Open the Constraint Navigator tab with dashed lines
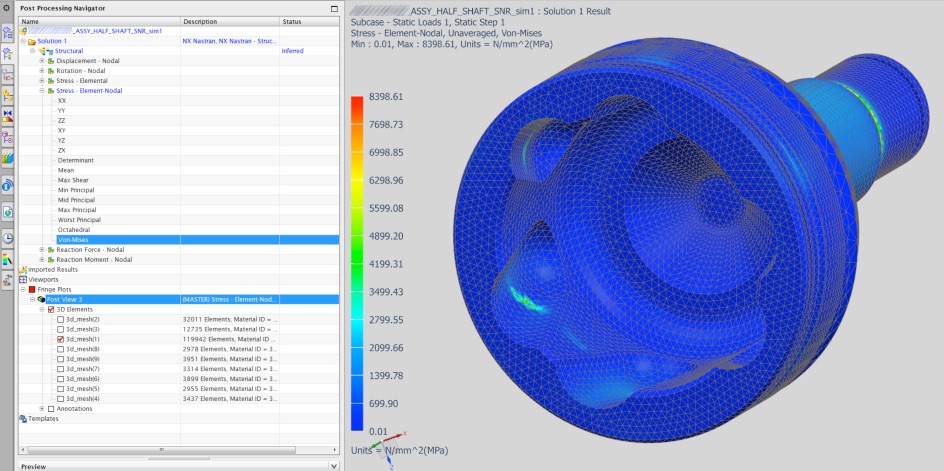This screenshot has height=471, width=944. click(x=8, y=75)
